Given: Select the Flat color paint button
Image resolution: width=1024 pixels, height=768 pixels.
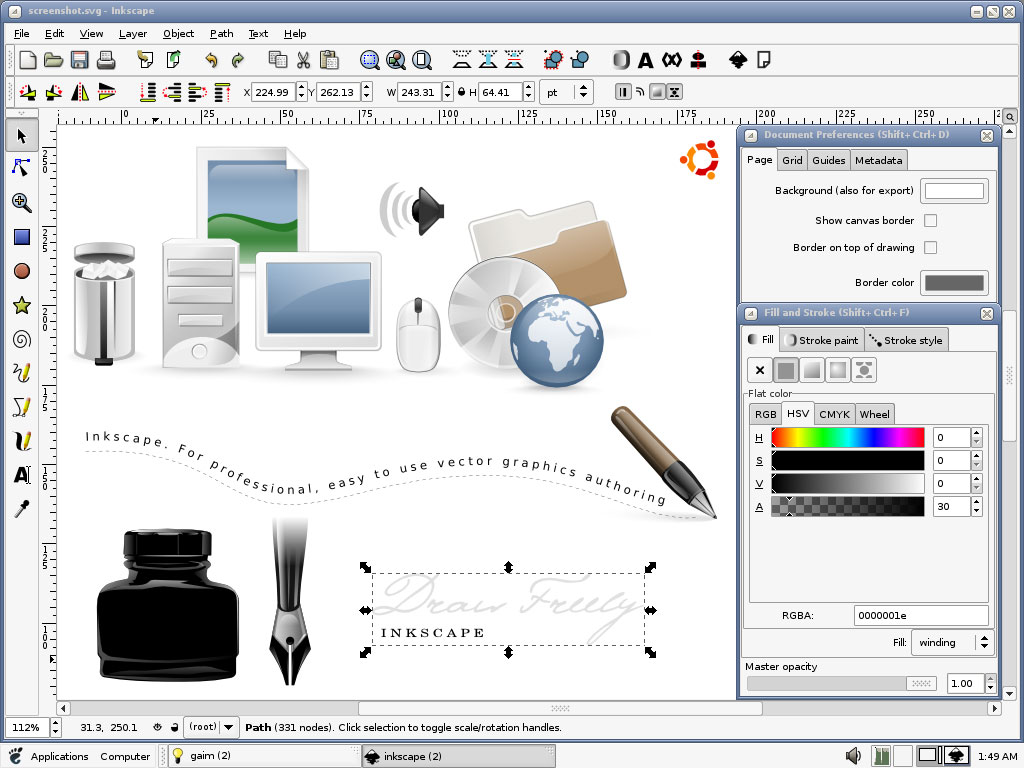Looking at the screenshot, I should 786,370.
